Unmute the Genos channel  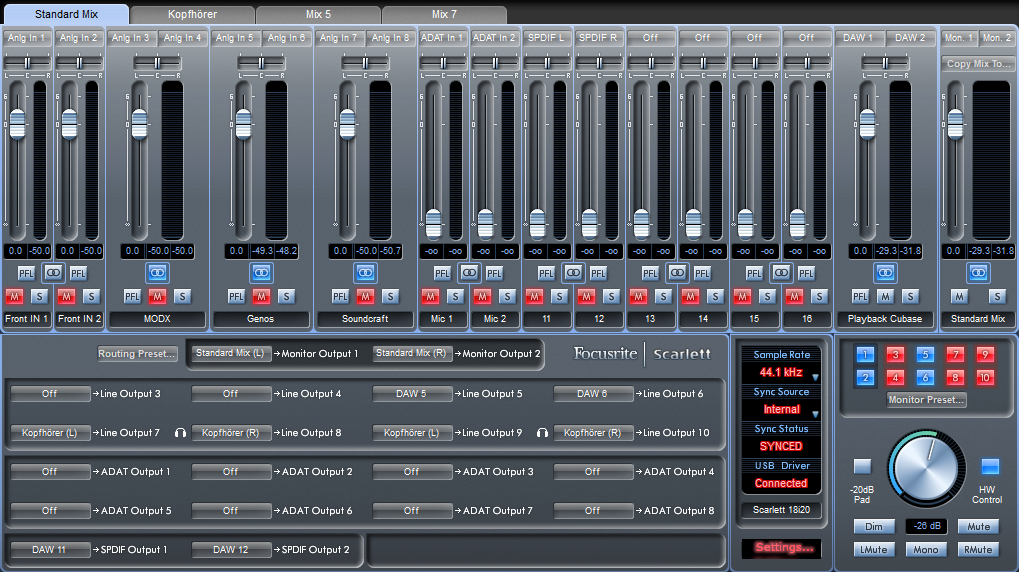tap(261, 296)
